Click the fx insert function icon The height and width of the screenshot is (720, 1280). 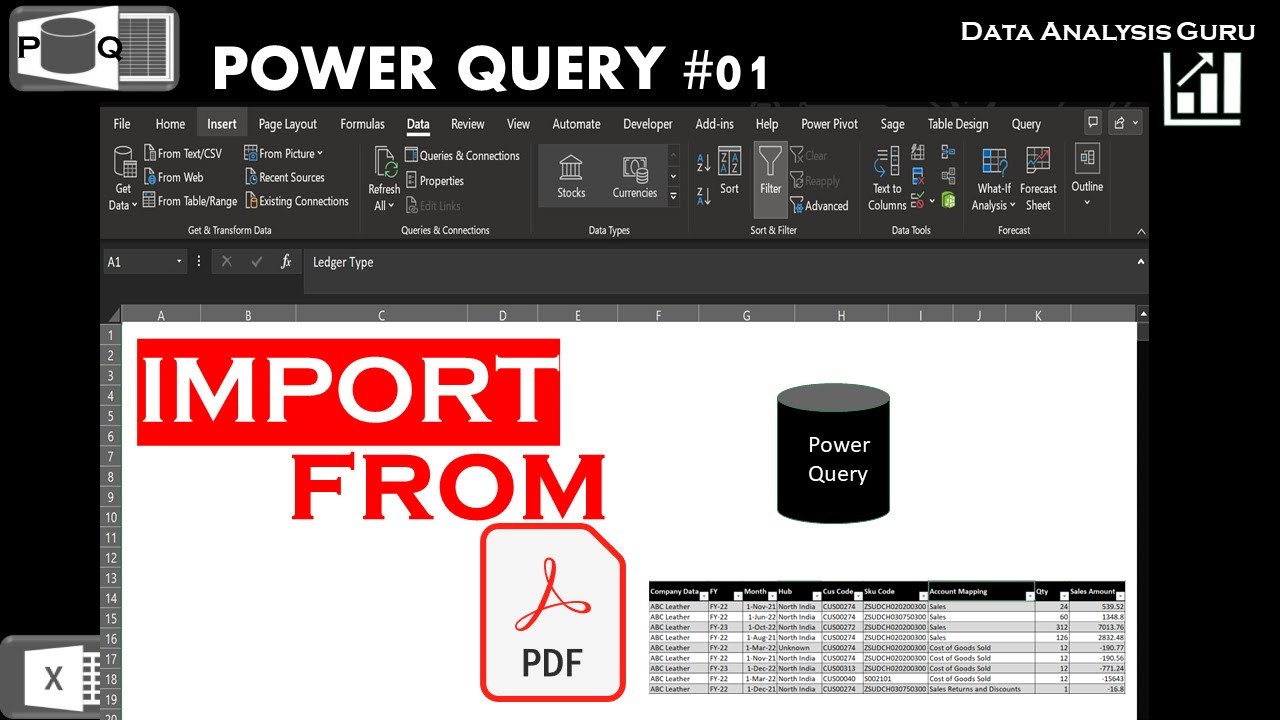286,262
